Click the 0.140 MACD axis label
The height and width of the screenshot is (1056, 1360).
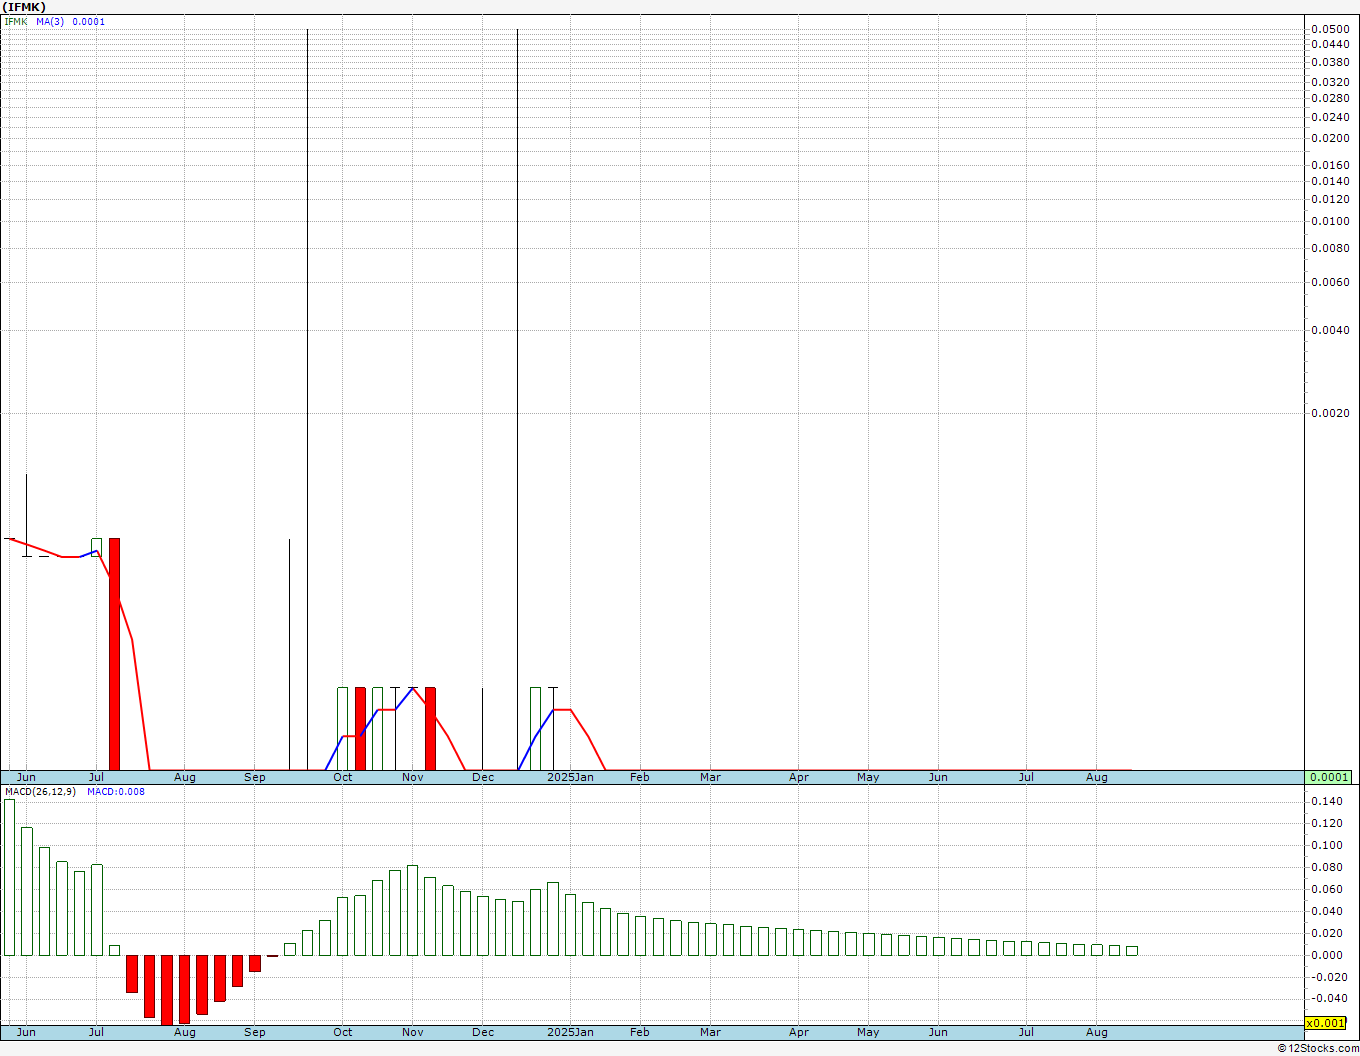tap(1326, 801)
